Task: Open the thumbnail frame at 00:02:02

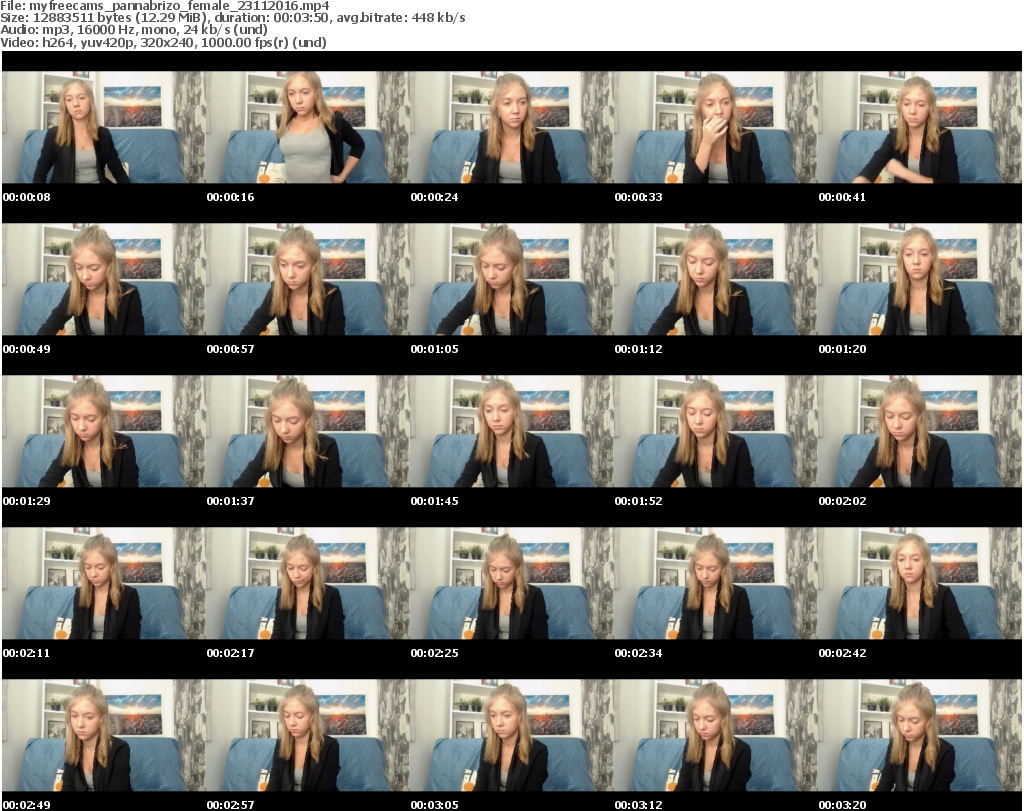Action: point(920,432)
